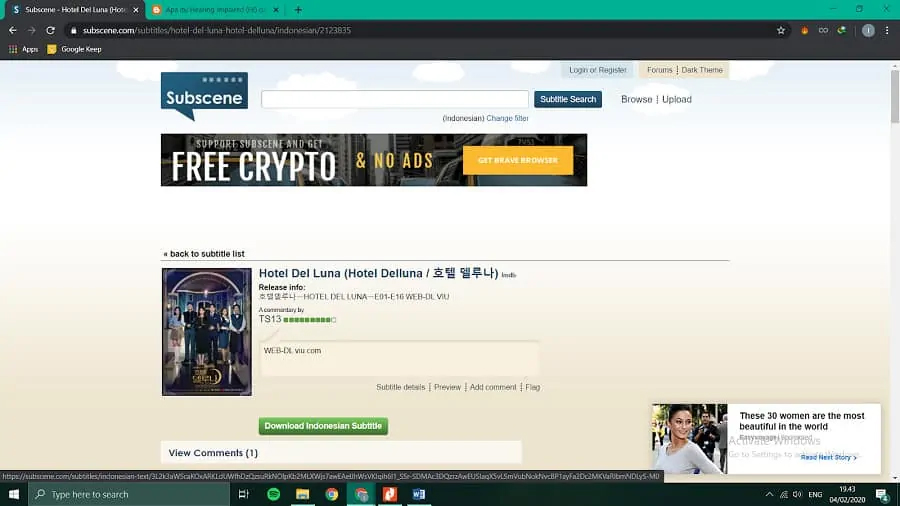This screenshot has width=900, height=506.
Task: Open the Action Center notifications icon
Action: 882,494
